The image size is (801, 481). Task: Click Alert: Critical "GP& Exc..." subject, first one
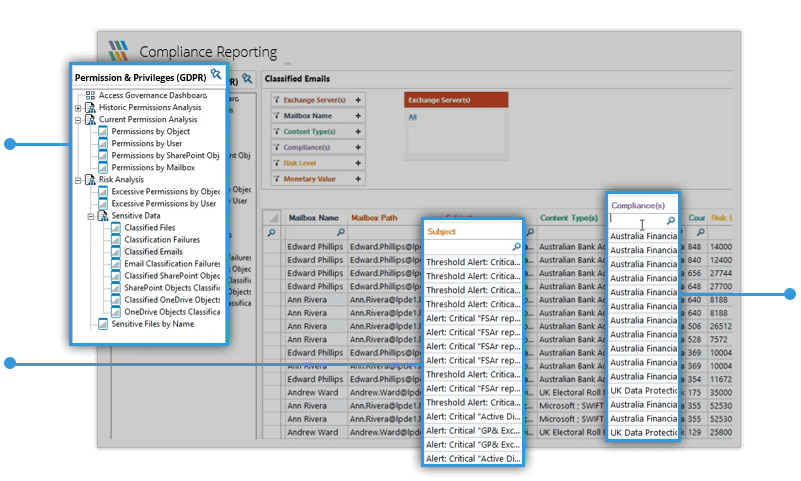point(473,430)
